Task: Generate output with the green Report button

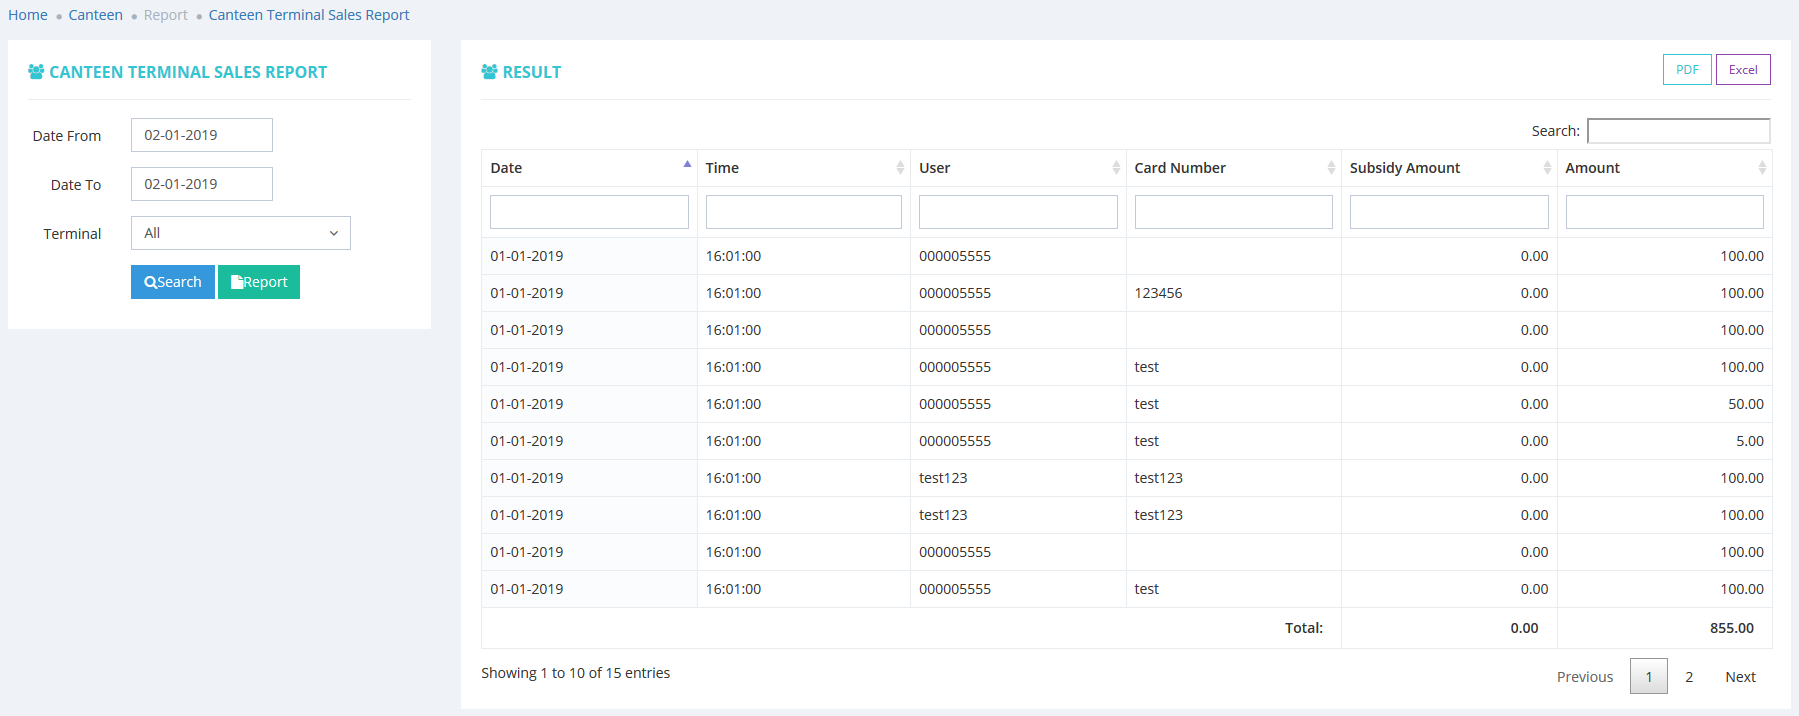Action: coord(259,282)
